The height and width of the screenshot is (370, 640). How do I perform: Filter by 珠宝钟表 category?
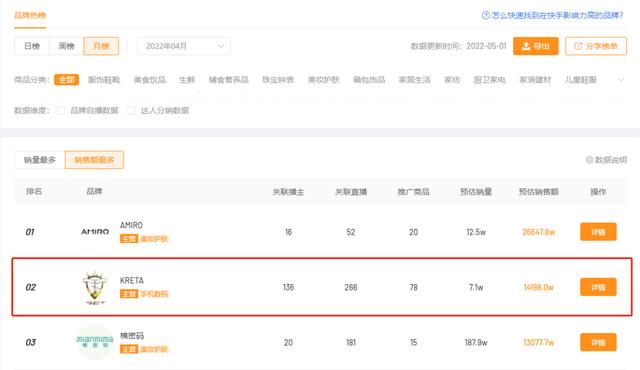pos(278,80)
